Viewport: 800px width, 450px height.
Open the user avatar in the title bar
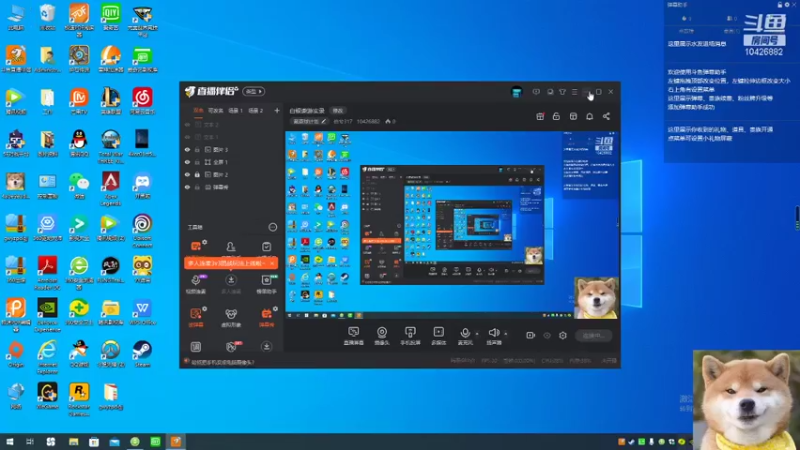pyautogui.click(x=516, y=92)
